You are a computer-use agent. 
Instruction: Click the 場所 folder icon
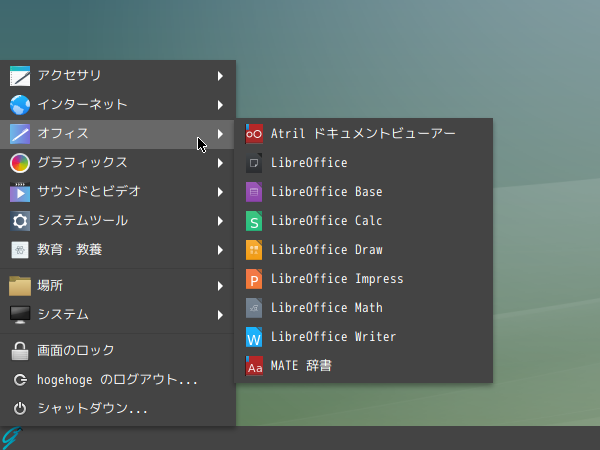[x=20, y=286]
